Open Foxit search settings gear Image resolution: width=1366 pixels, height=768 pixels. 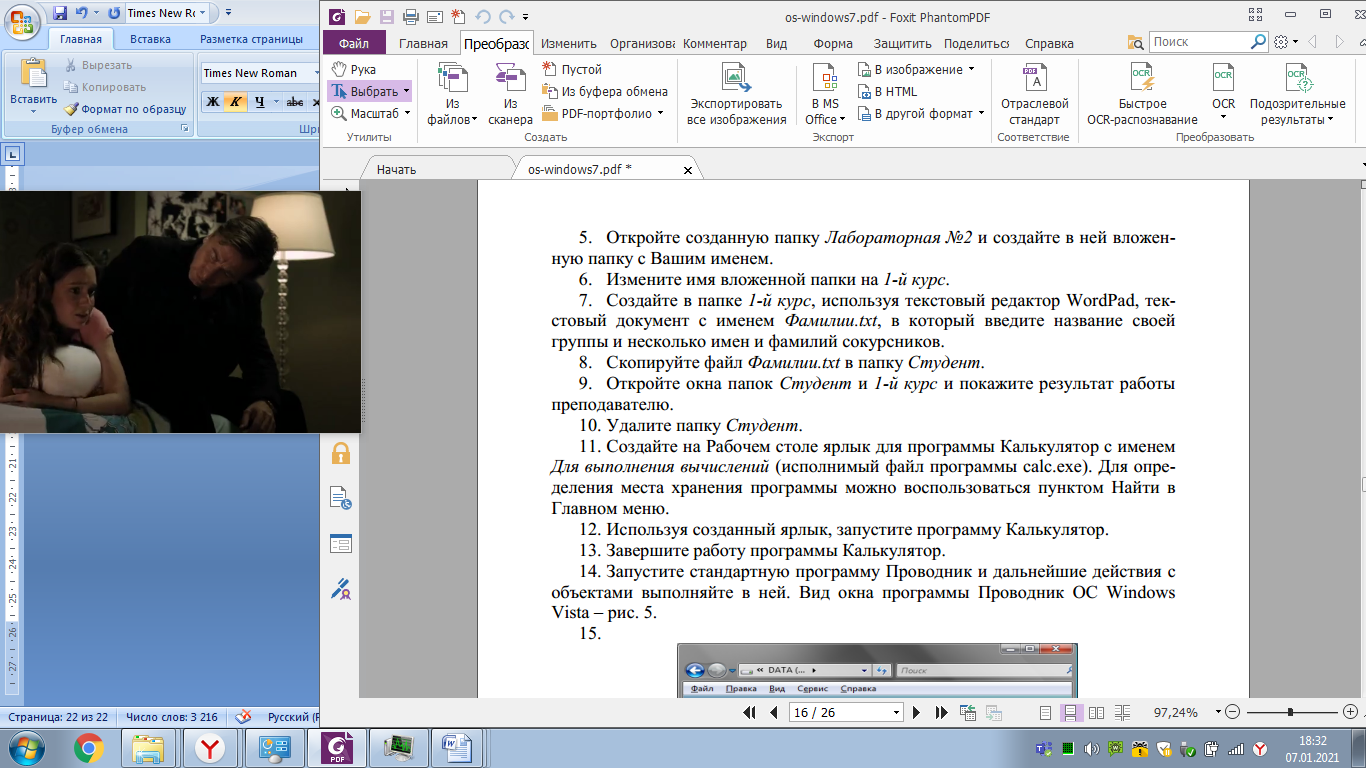point(1283,42)
